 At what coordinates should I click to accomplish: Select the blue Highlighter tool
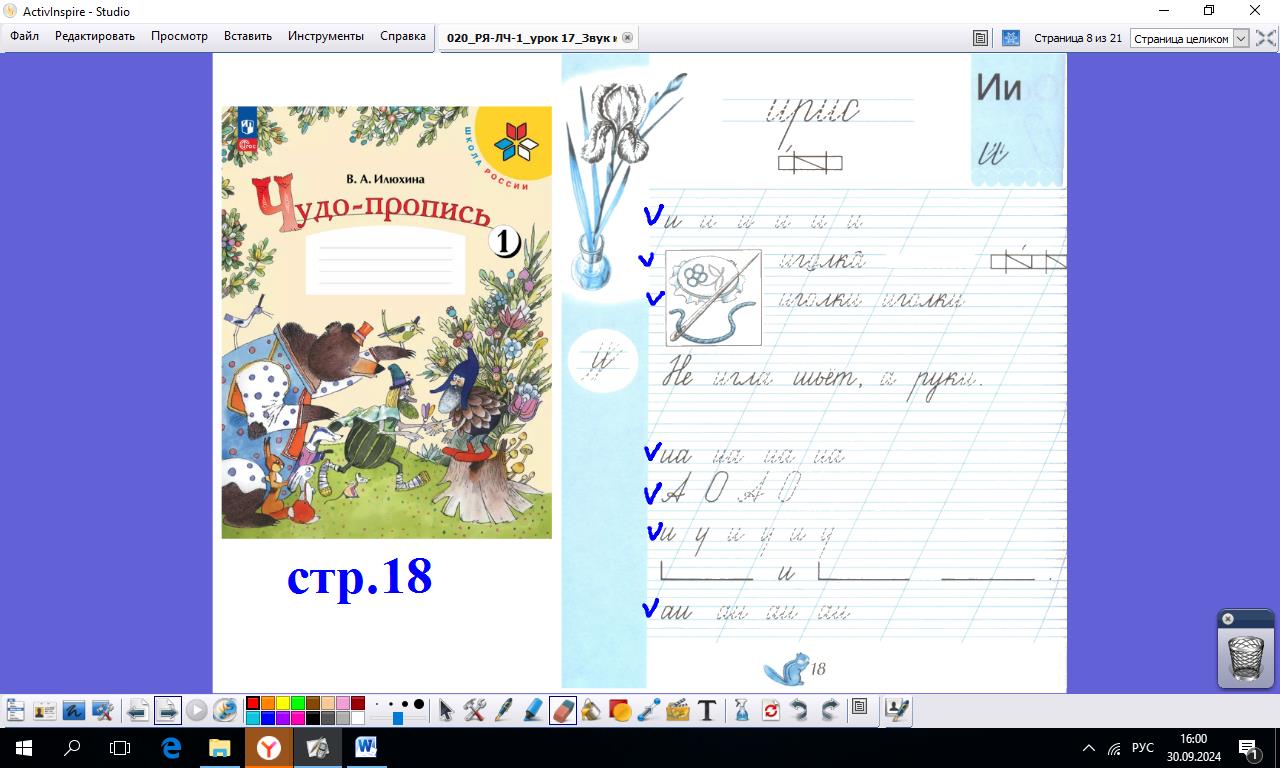533,711
